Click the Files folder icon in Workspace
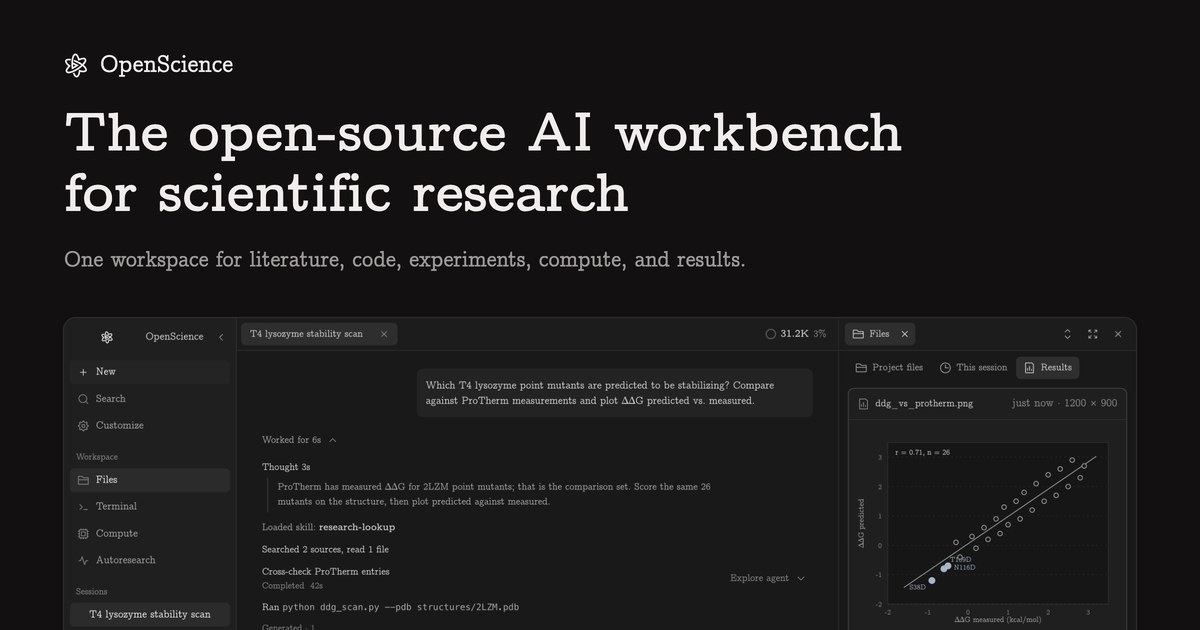This screenshot has width=1200, height=630. [84, 480]
